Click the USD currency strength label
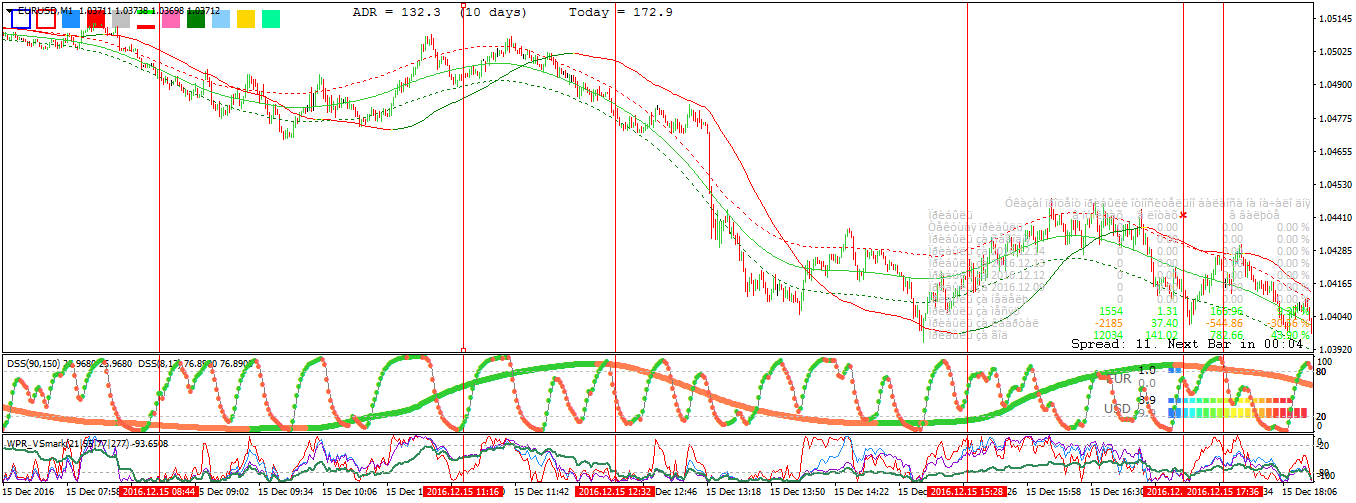 coord(1117,409)
